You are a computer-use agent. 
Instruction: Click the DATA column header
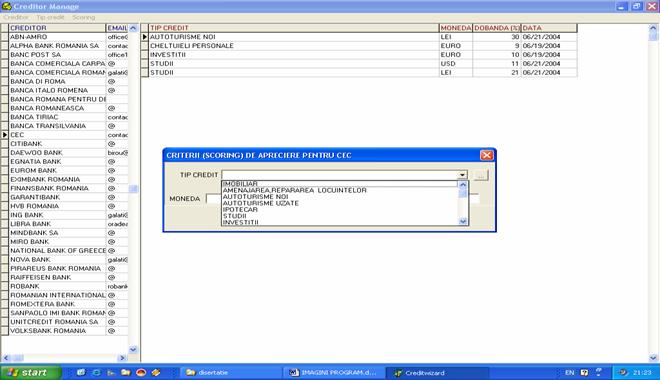[x=549, y=28]
